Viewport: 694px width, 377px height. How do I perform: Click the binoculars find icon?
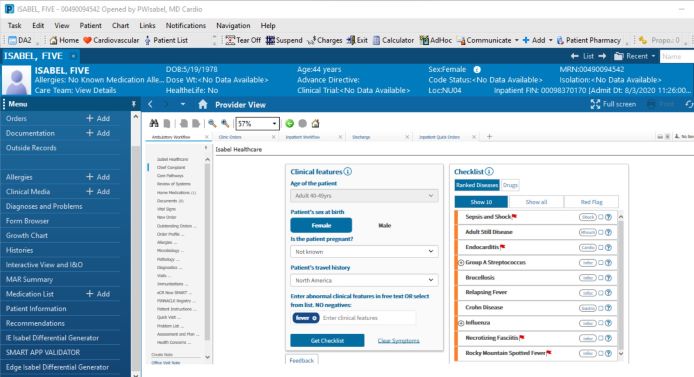pos(154,123)
